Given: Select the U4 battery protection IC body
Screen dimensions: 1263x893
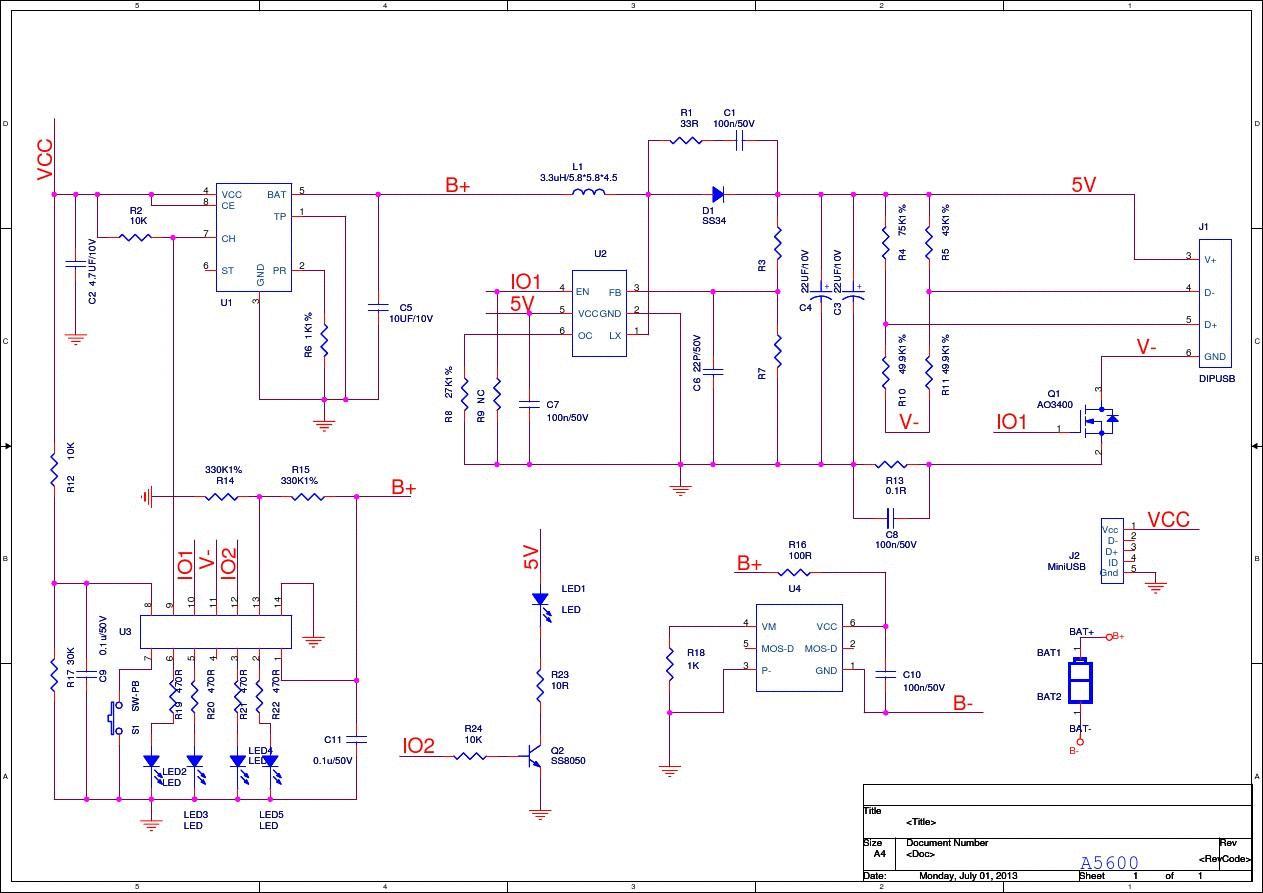Looking at the screenshot, I should coord(798,648).
